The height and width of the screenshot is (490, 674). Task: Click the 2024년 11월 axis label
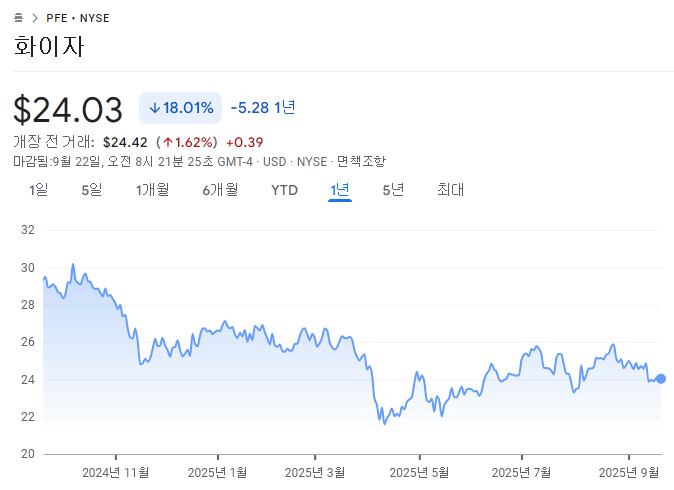click(116, 473)
